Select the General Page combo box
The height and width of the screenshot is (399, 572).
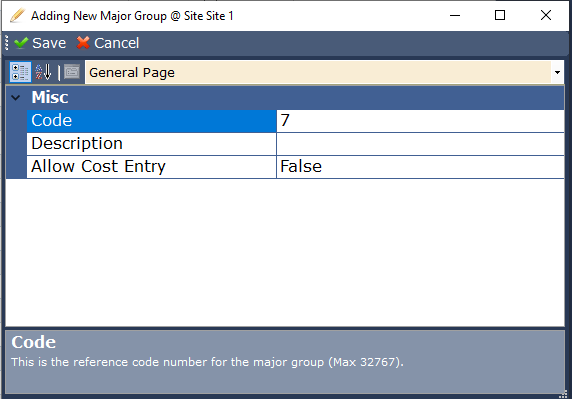(x=324, y=72)
